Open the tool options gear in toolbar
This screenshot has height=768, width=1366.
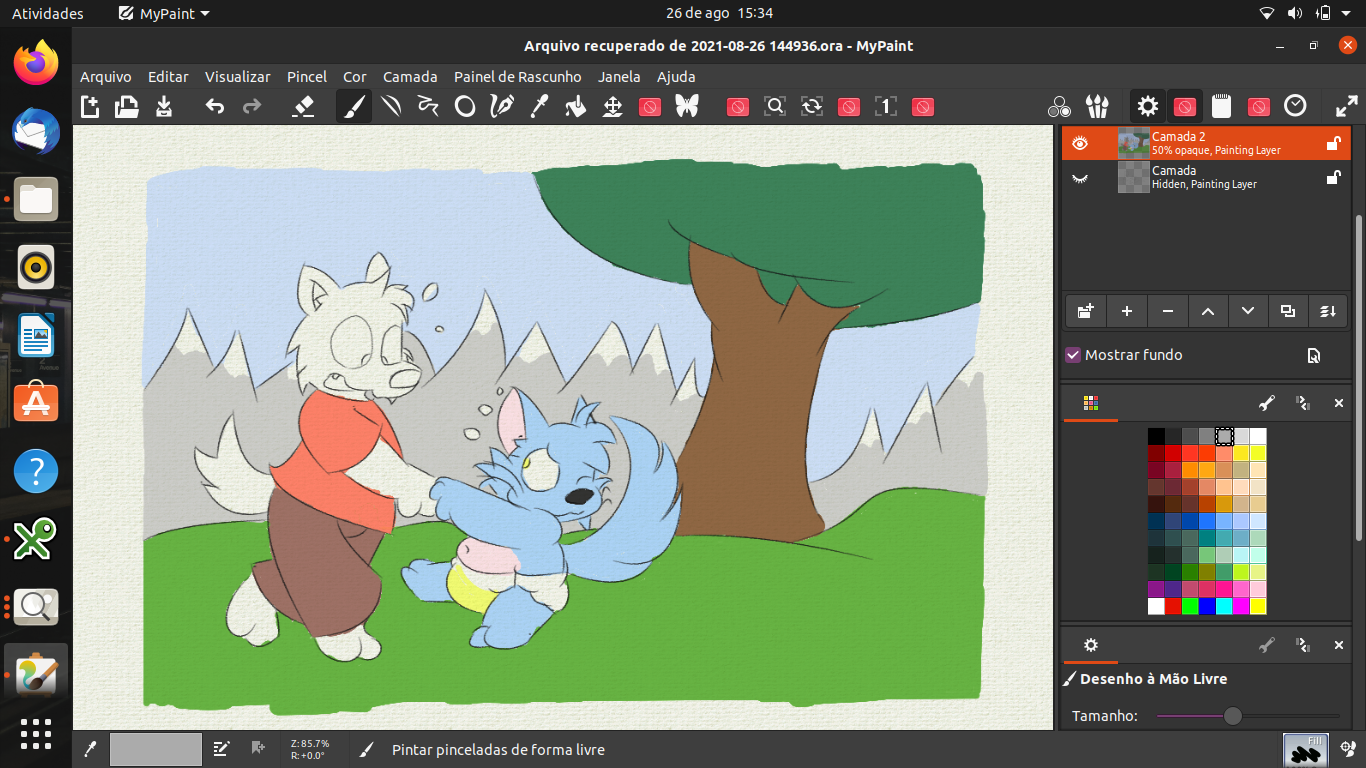[1148, 106]
